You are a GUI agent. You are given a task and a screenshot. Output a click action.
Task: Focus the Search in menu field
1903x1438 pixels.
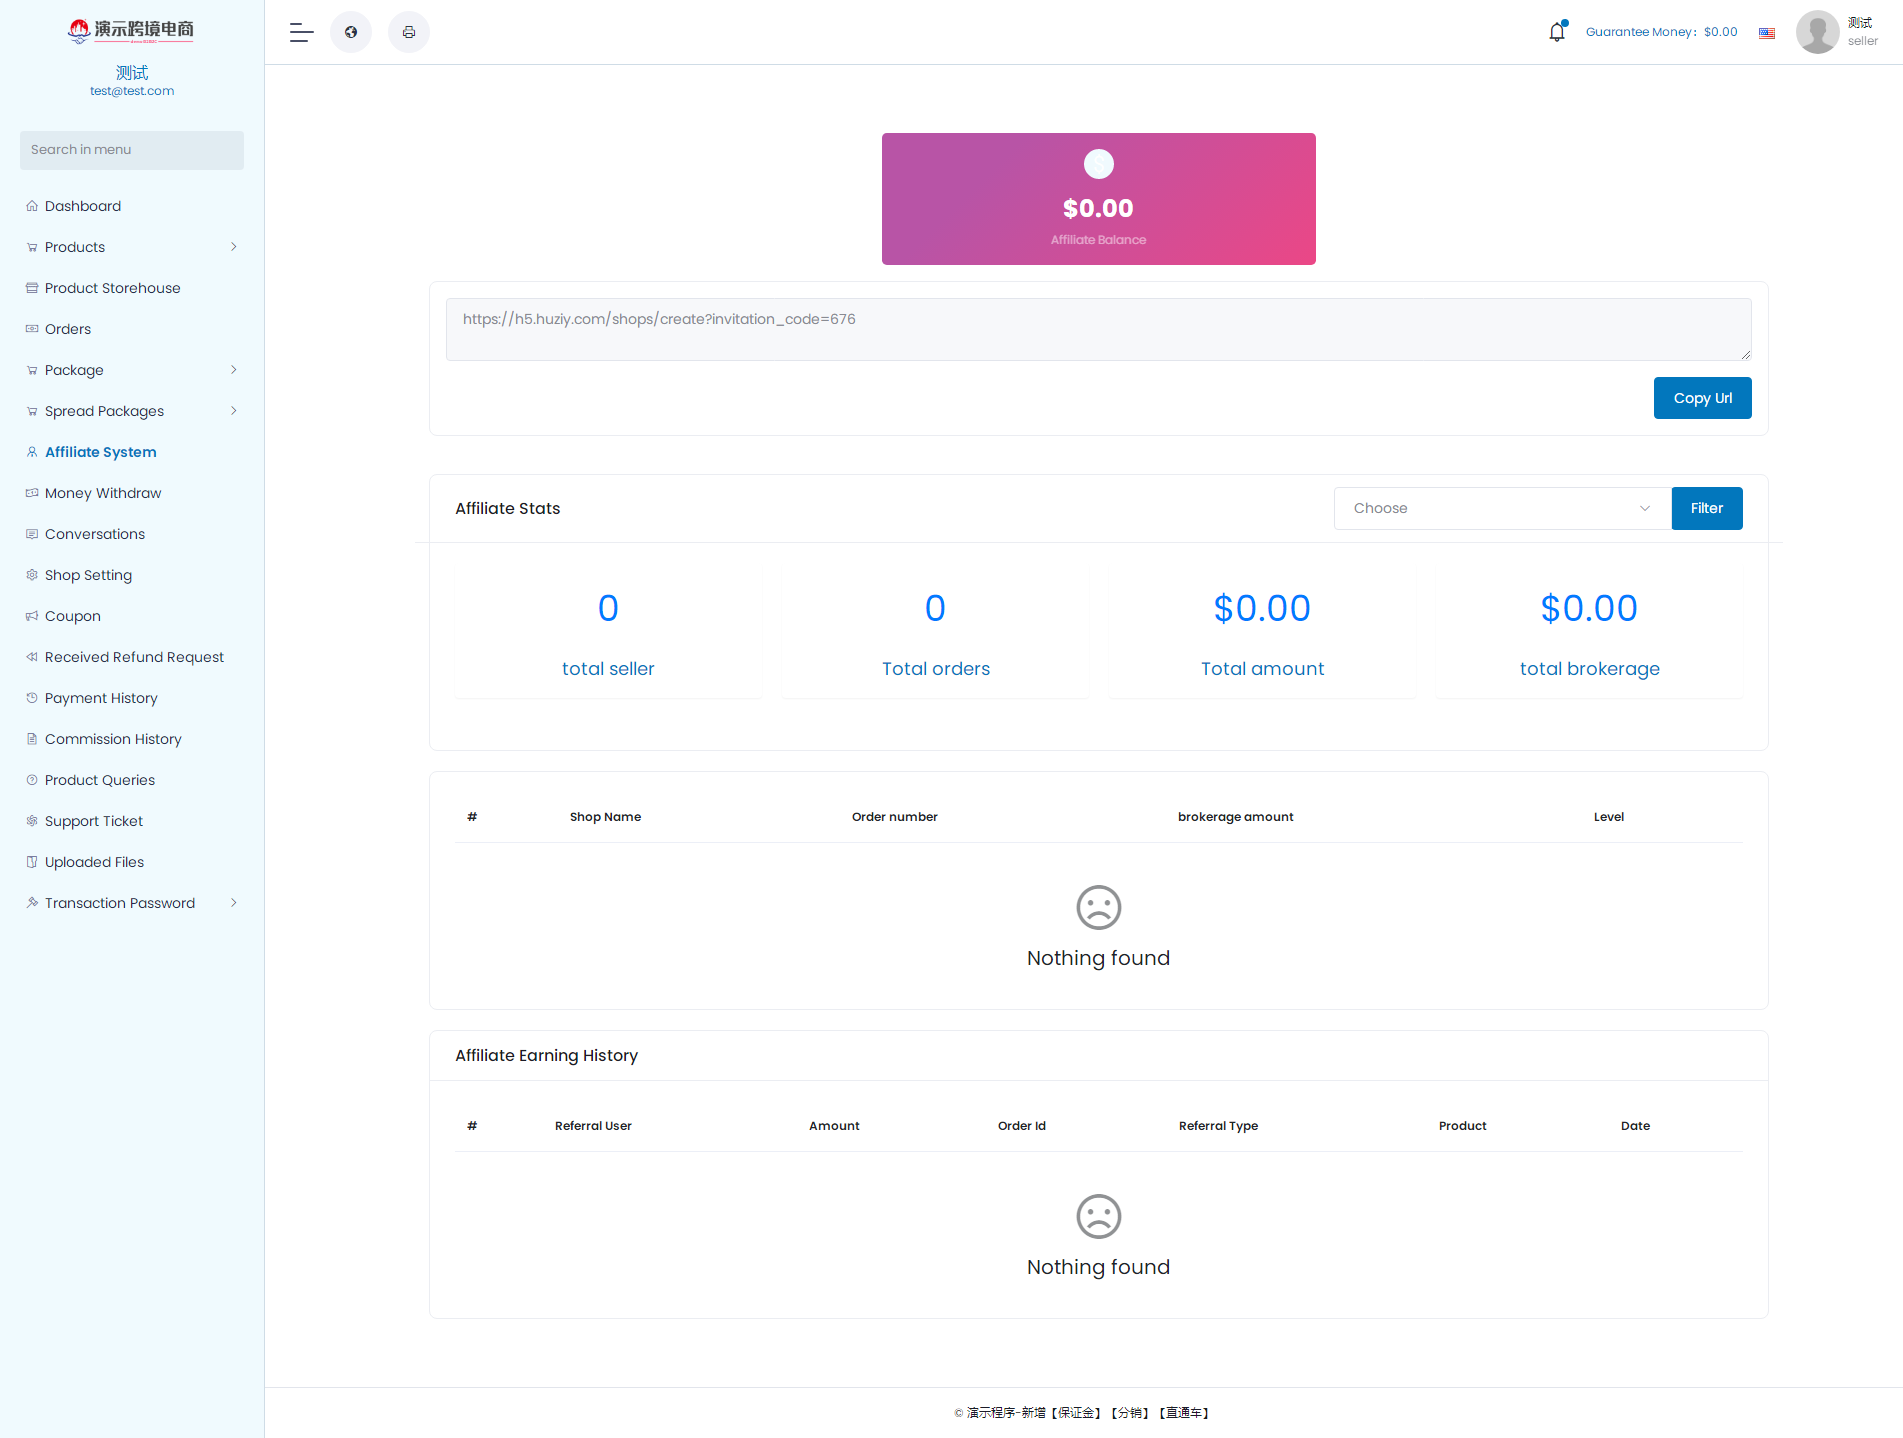131,150
